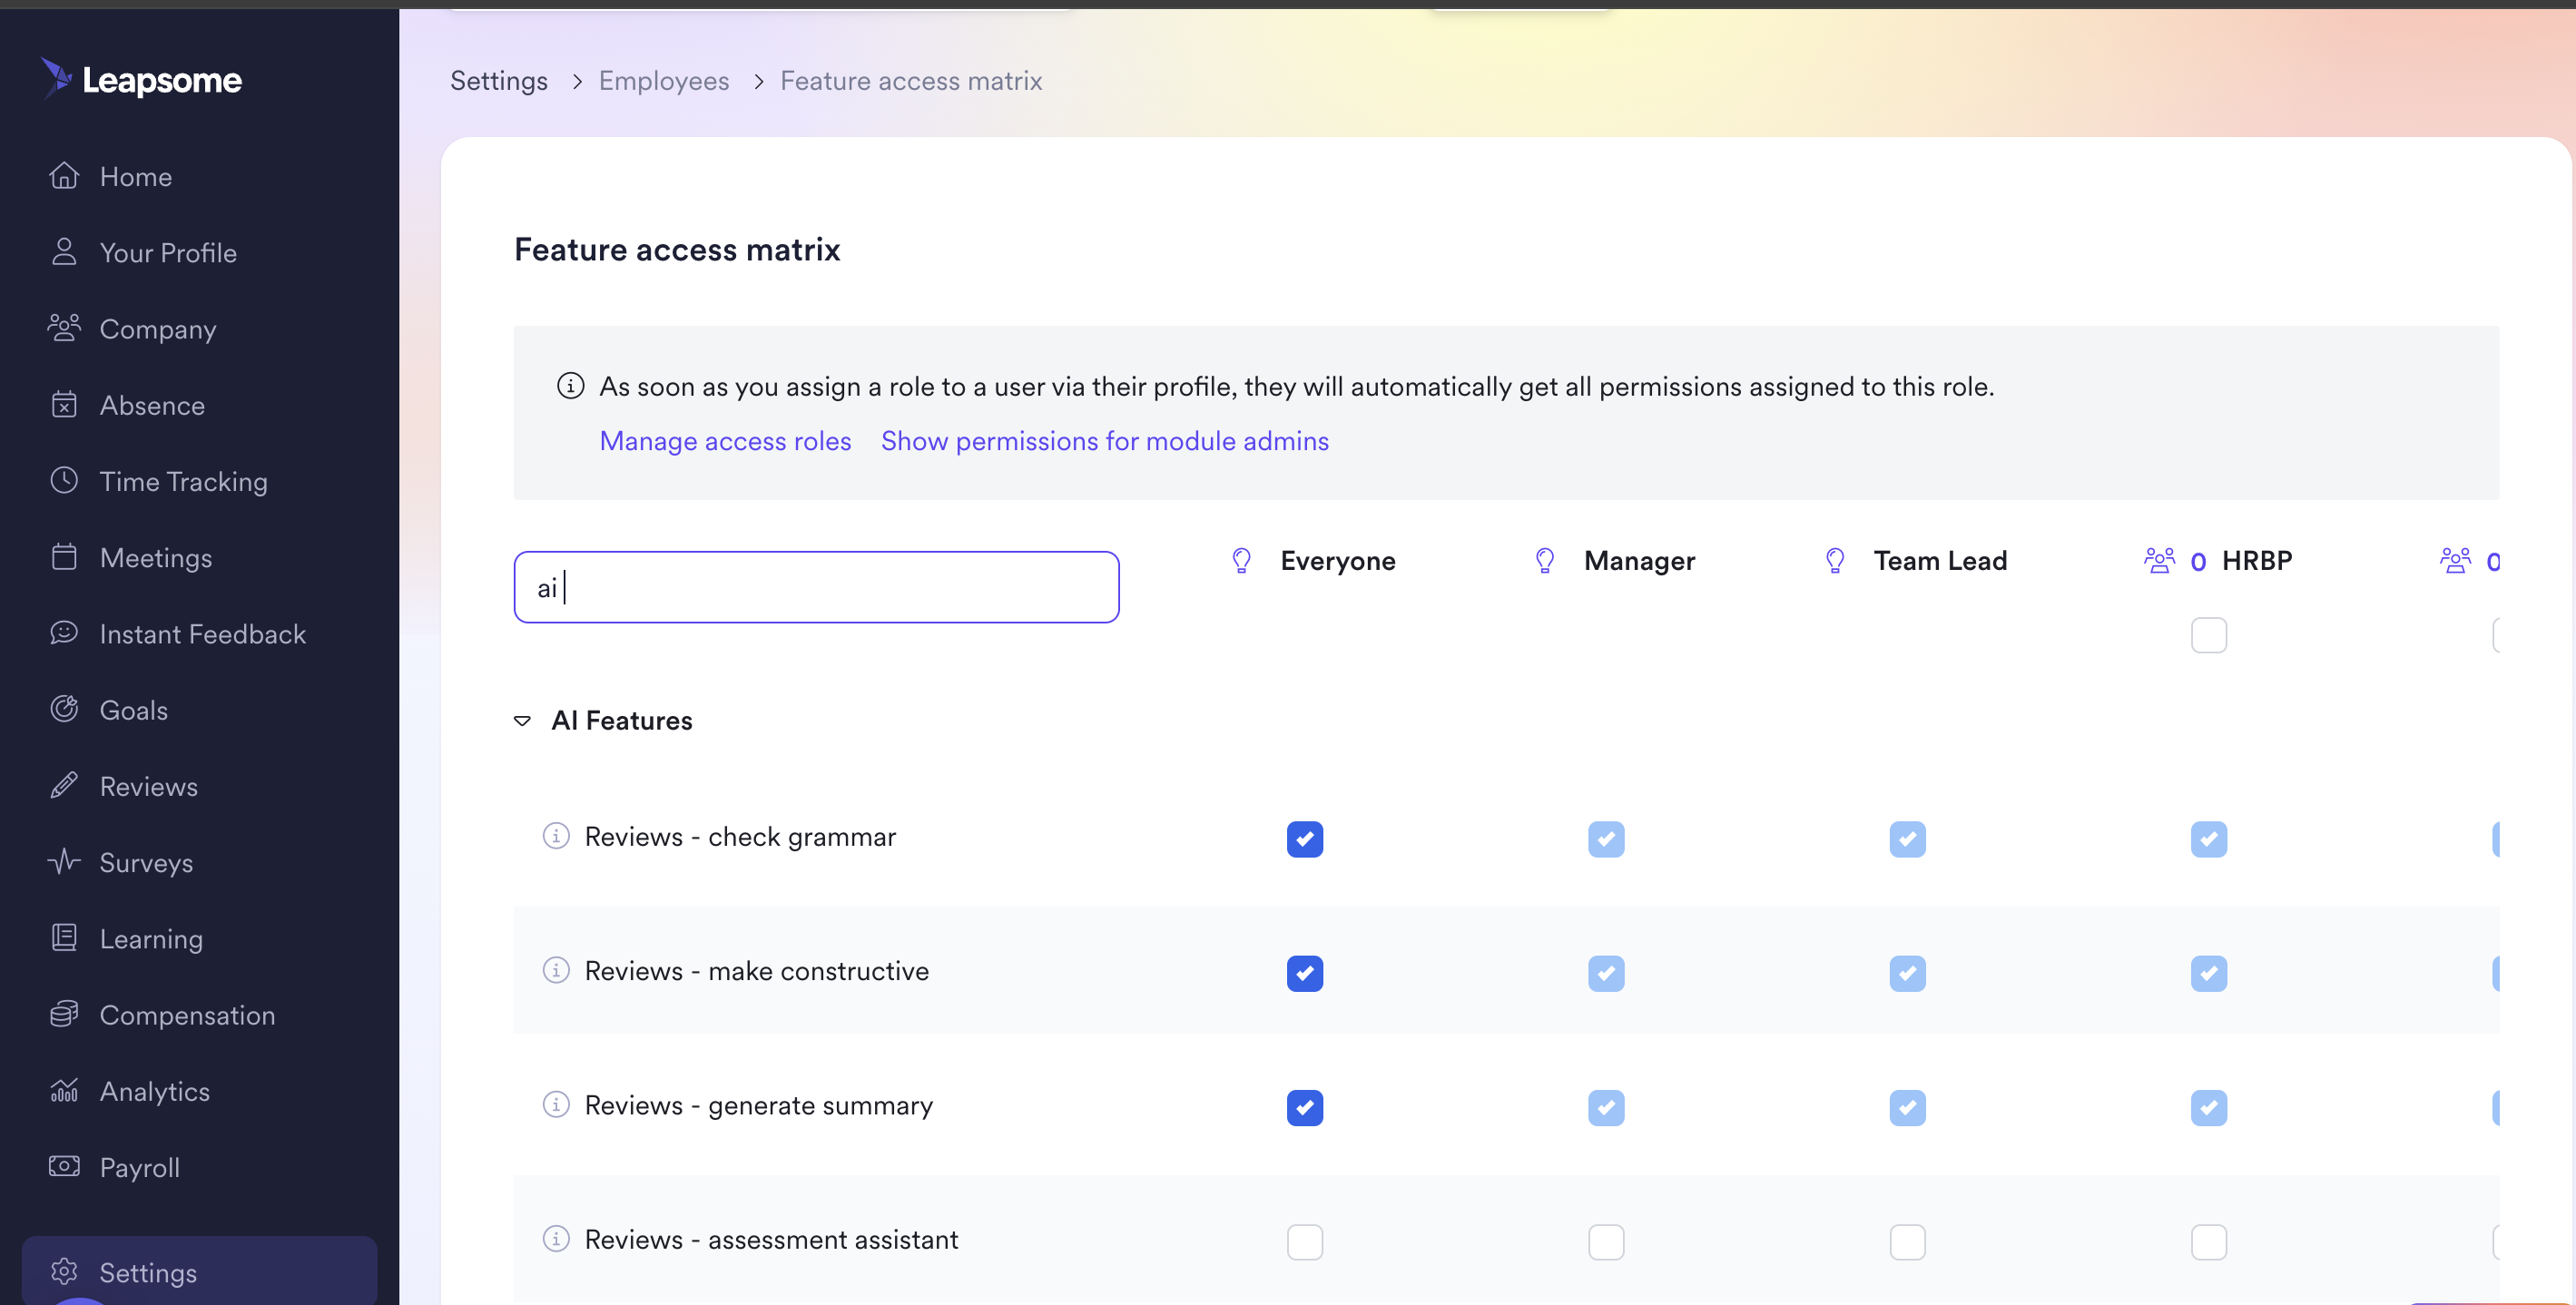Collapse the AI Features section
Image resolution: width=2576 pixels, height=1305 pixels.
coord(522,721)
